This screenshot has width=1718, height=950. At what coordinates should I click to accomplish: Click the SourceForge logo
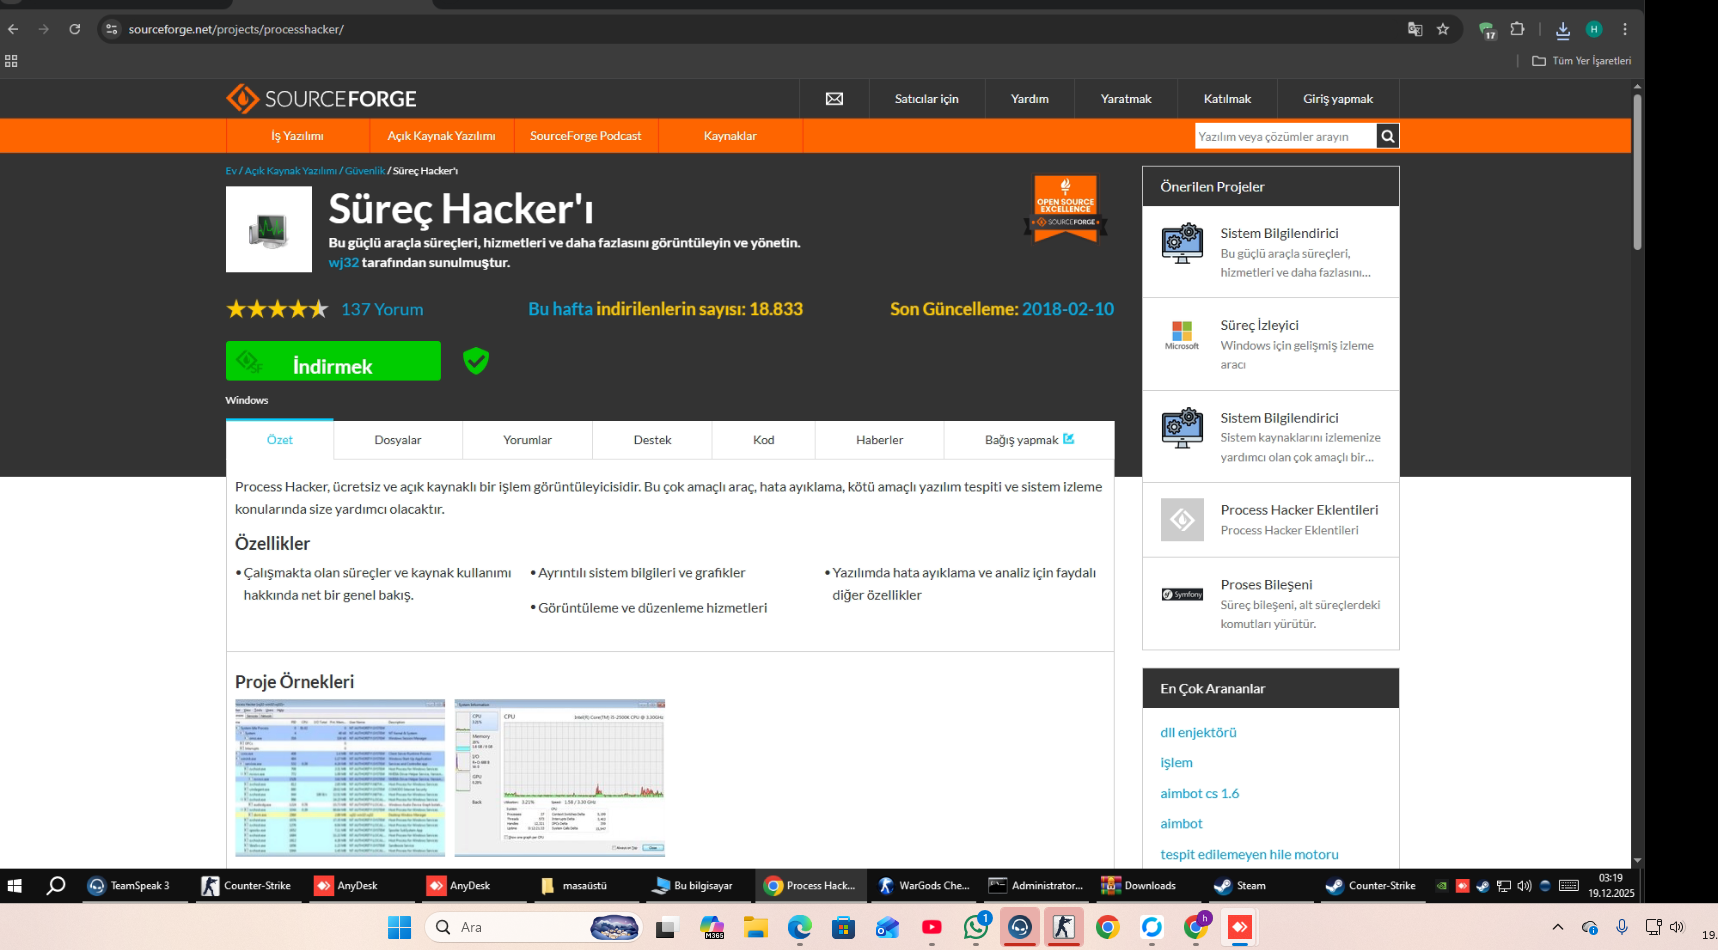click(x=321, y=98)
